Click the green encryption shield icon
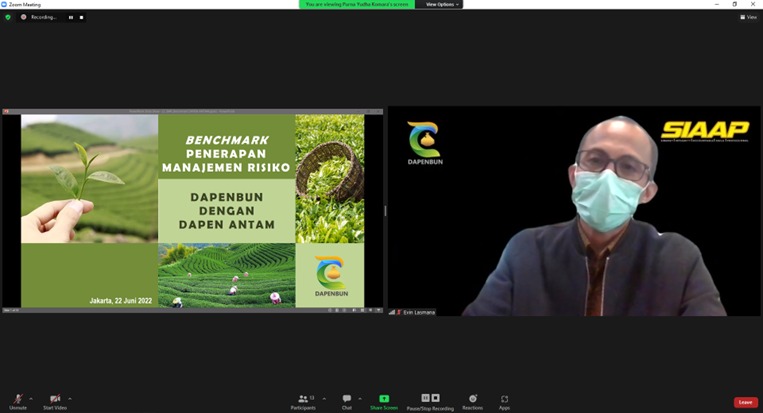The height and width of the screenshot is (413, 763). click(8, 17)
